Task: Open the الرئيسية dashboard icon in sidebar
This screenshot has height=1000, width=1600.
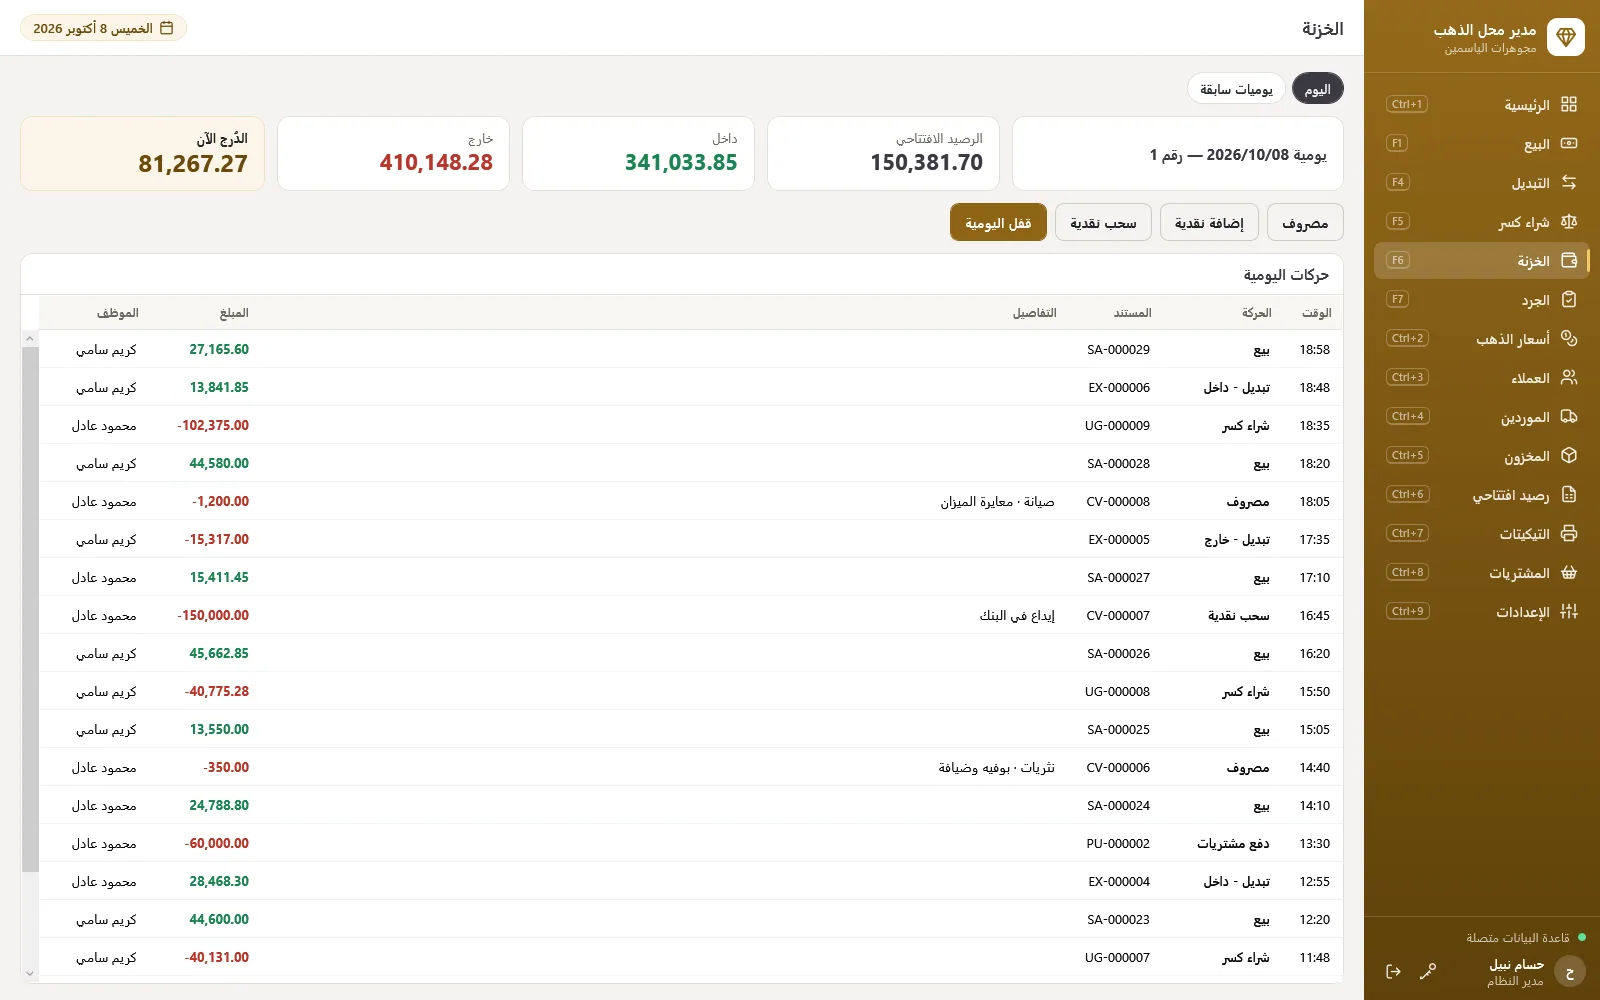Action: [1568, 104]
